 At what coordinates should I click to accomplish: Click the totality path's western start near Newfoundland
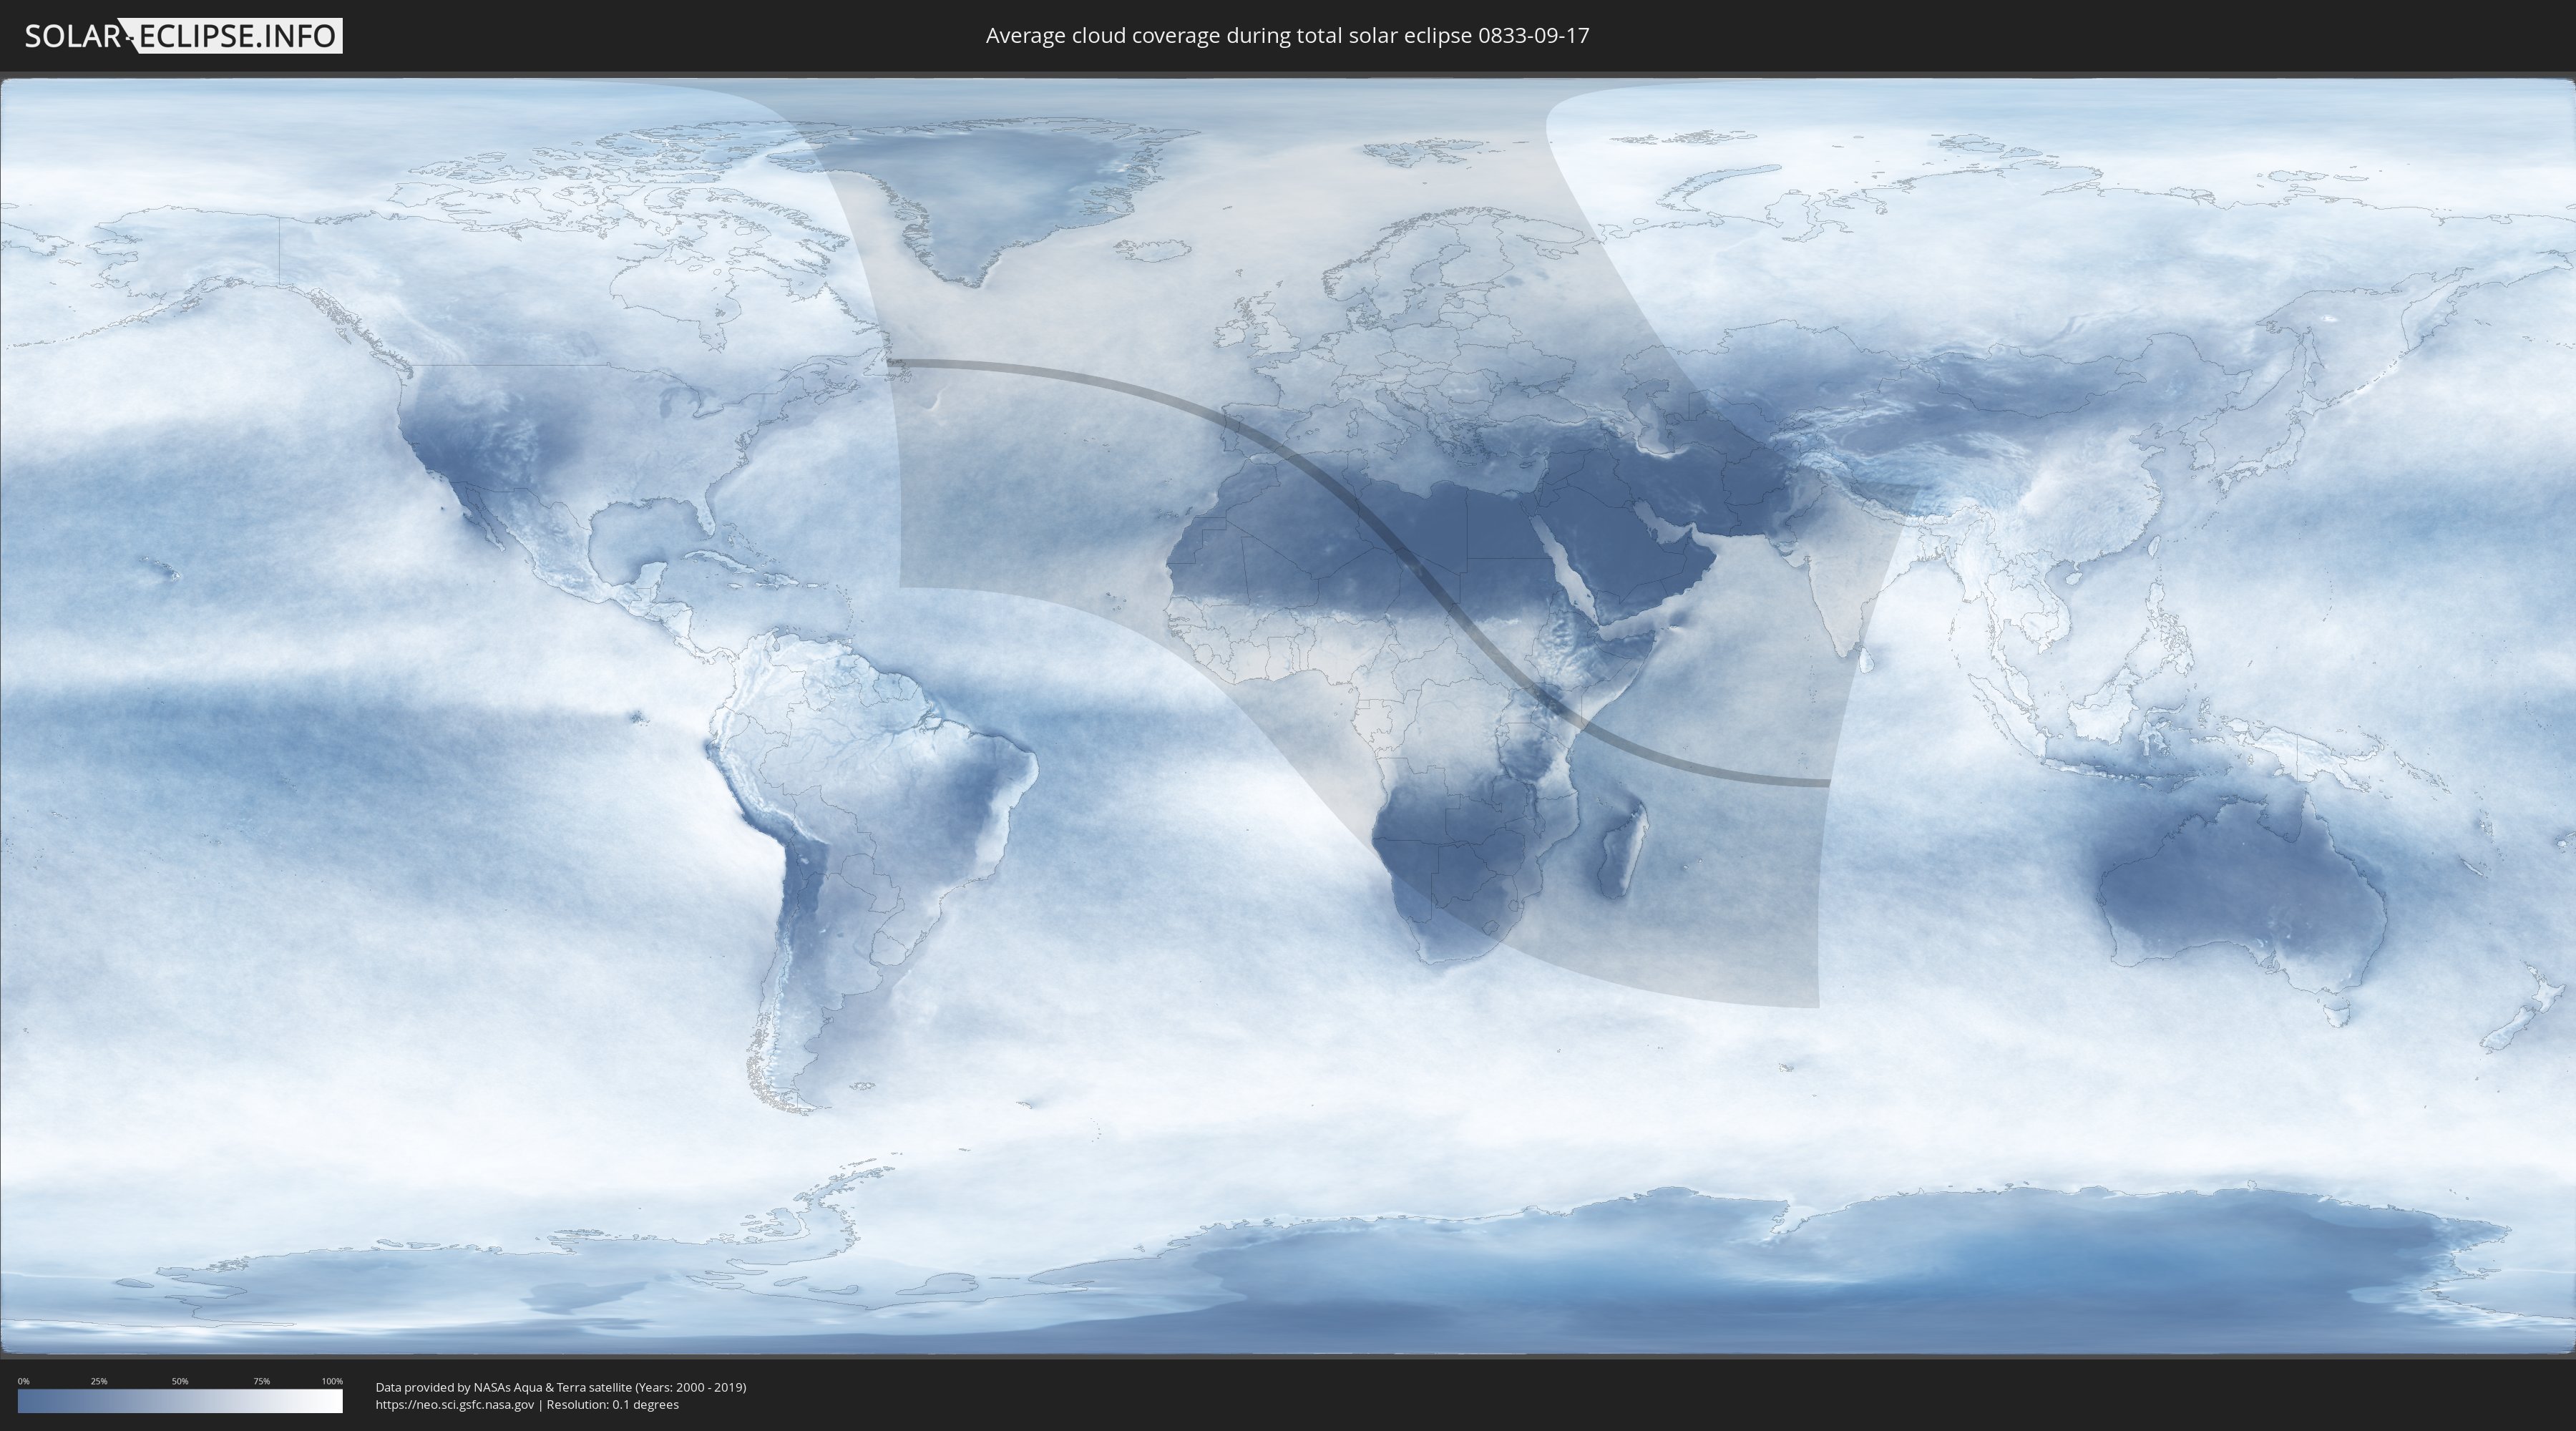(900, 363)
